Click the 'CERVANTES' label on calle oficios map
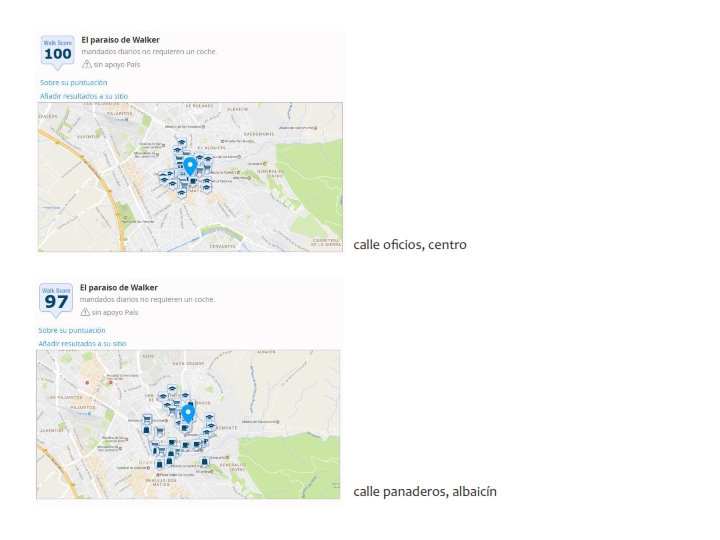 tap(223, 247)
